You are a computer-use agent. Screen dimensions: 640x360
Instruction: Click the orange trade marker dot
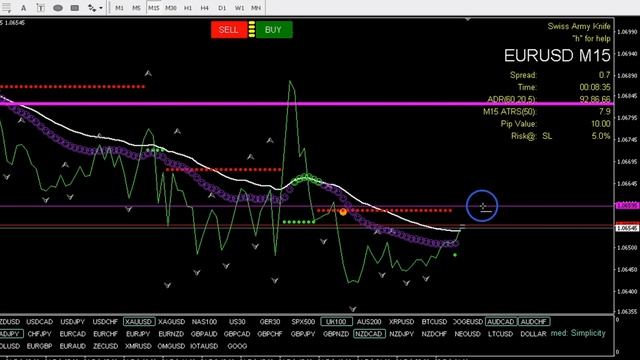[343, 212]
